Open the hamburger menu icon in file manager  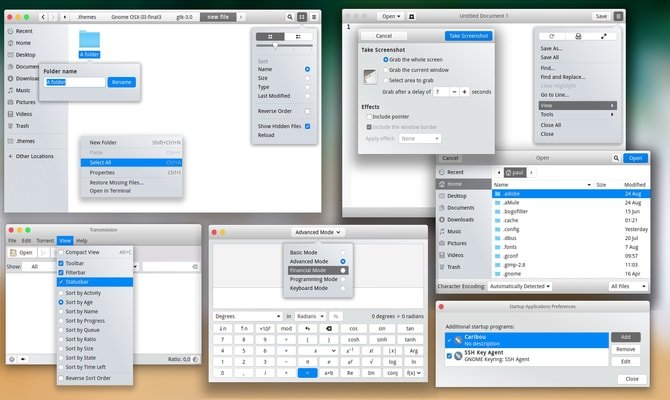[x=314, y=17]
